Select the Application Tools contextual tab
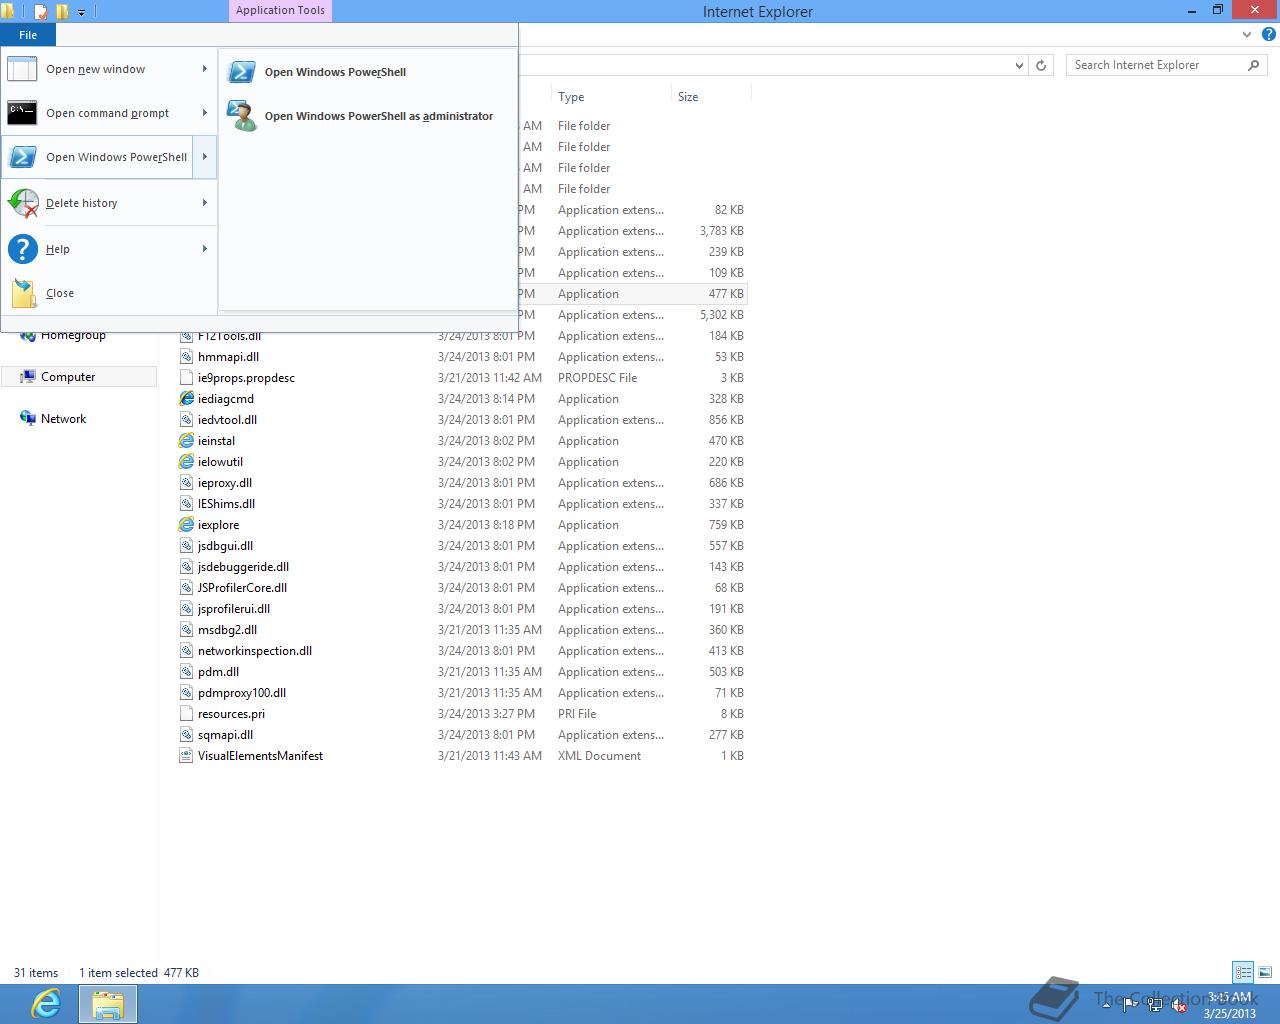The image size is (1280, 1024). pos(280,11)
